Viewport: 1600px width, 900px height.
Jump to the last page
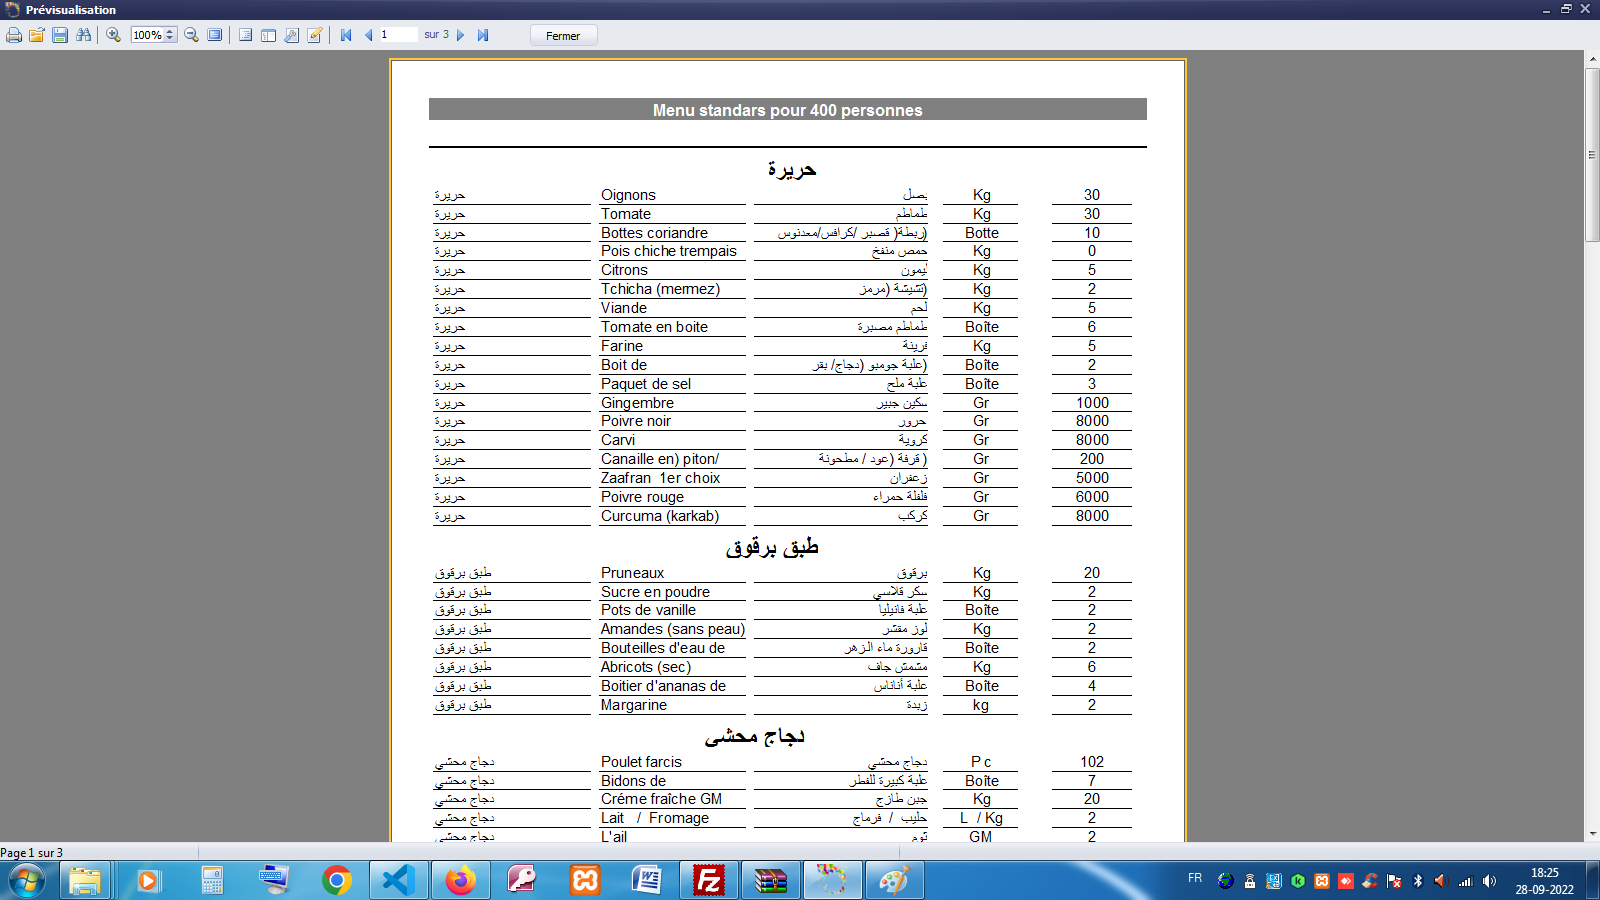coord(483,35)
